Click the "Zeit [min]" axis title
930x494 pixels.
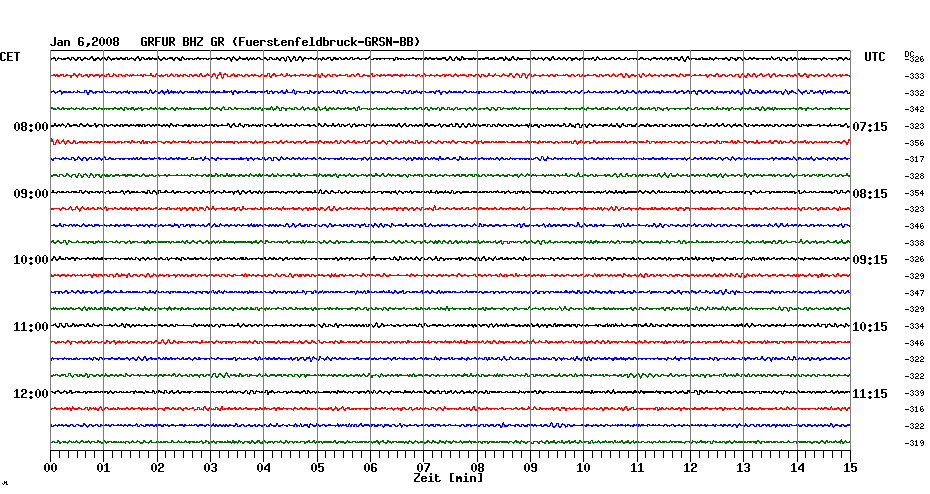(448, 478)
